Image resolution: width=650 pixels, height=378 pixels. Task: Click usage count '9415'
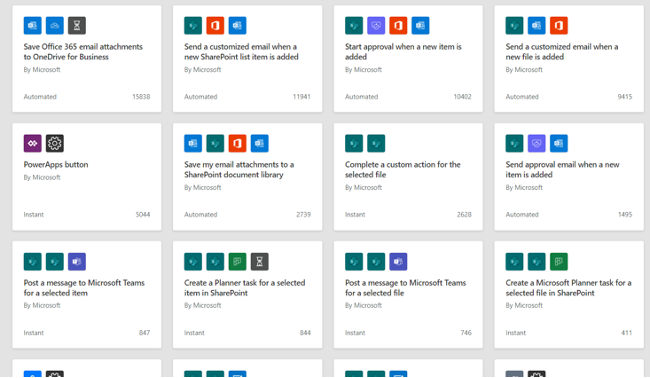(x=625, y=97)
